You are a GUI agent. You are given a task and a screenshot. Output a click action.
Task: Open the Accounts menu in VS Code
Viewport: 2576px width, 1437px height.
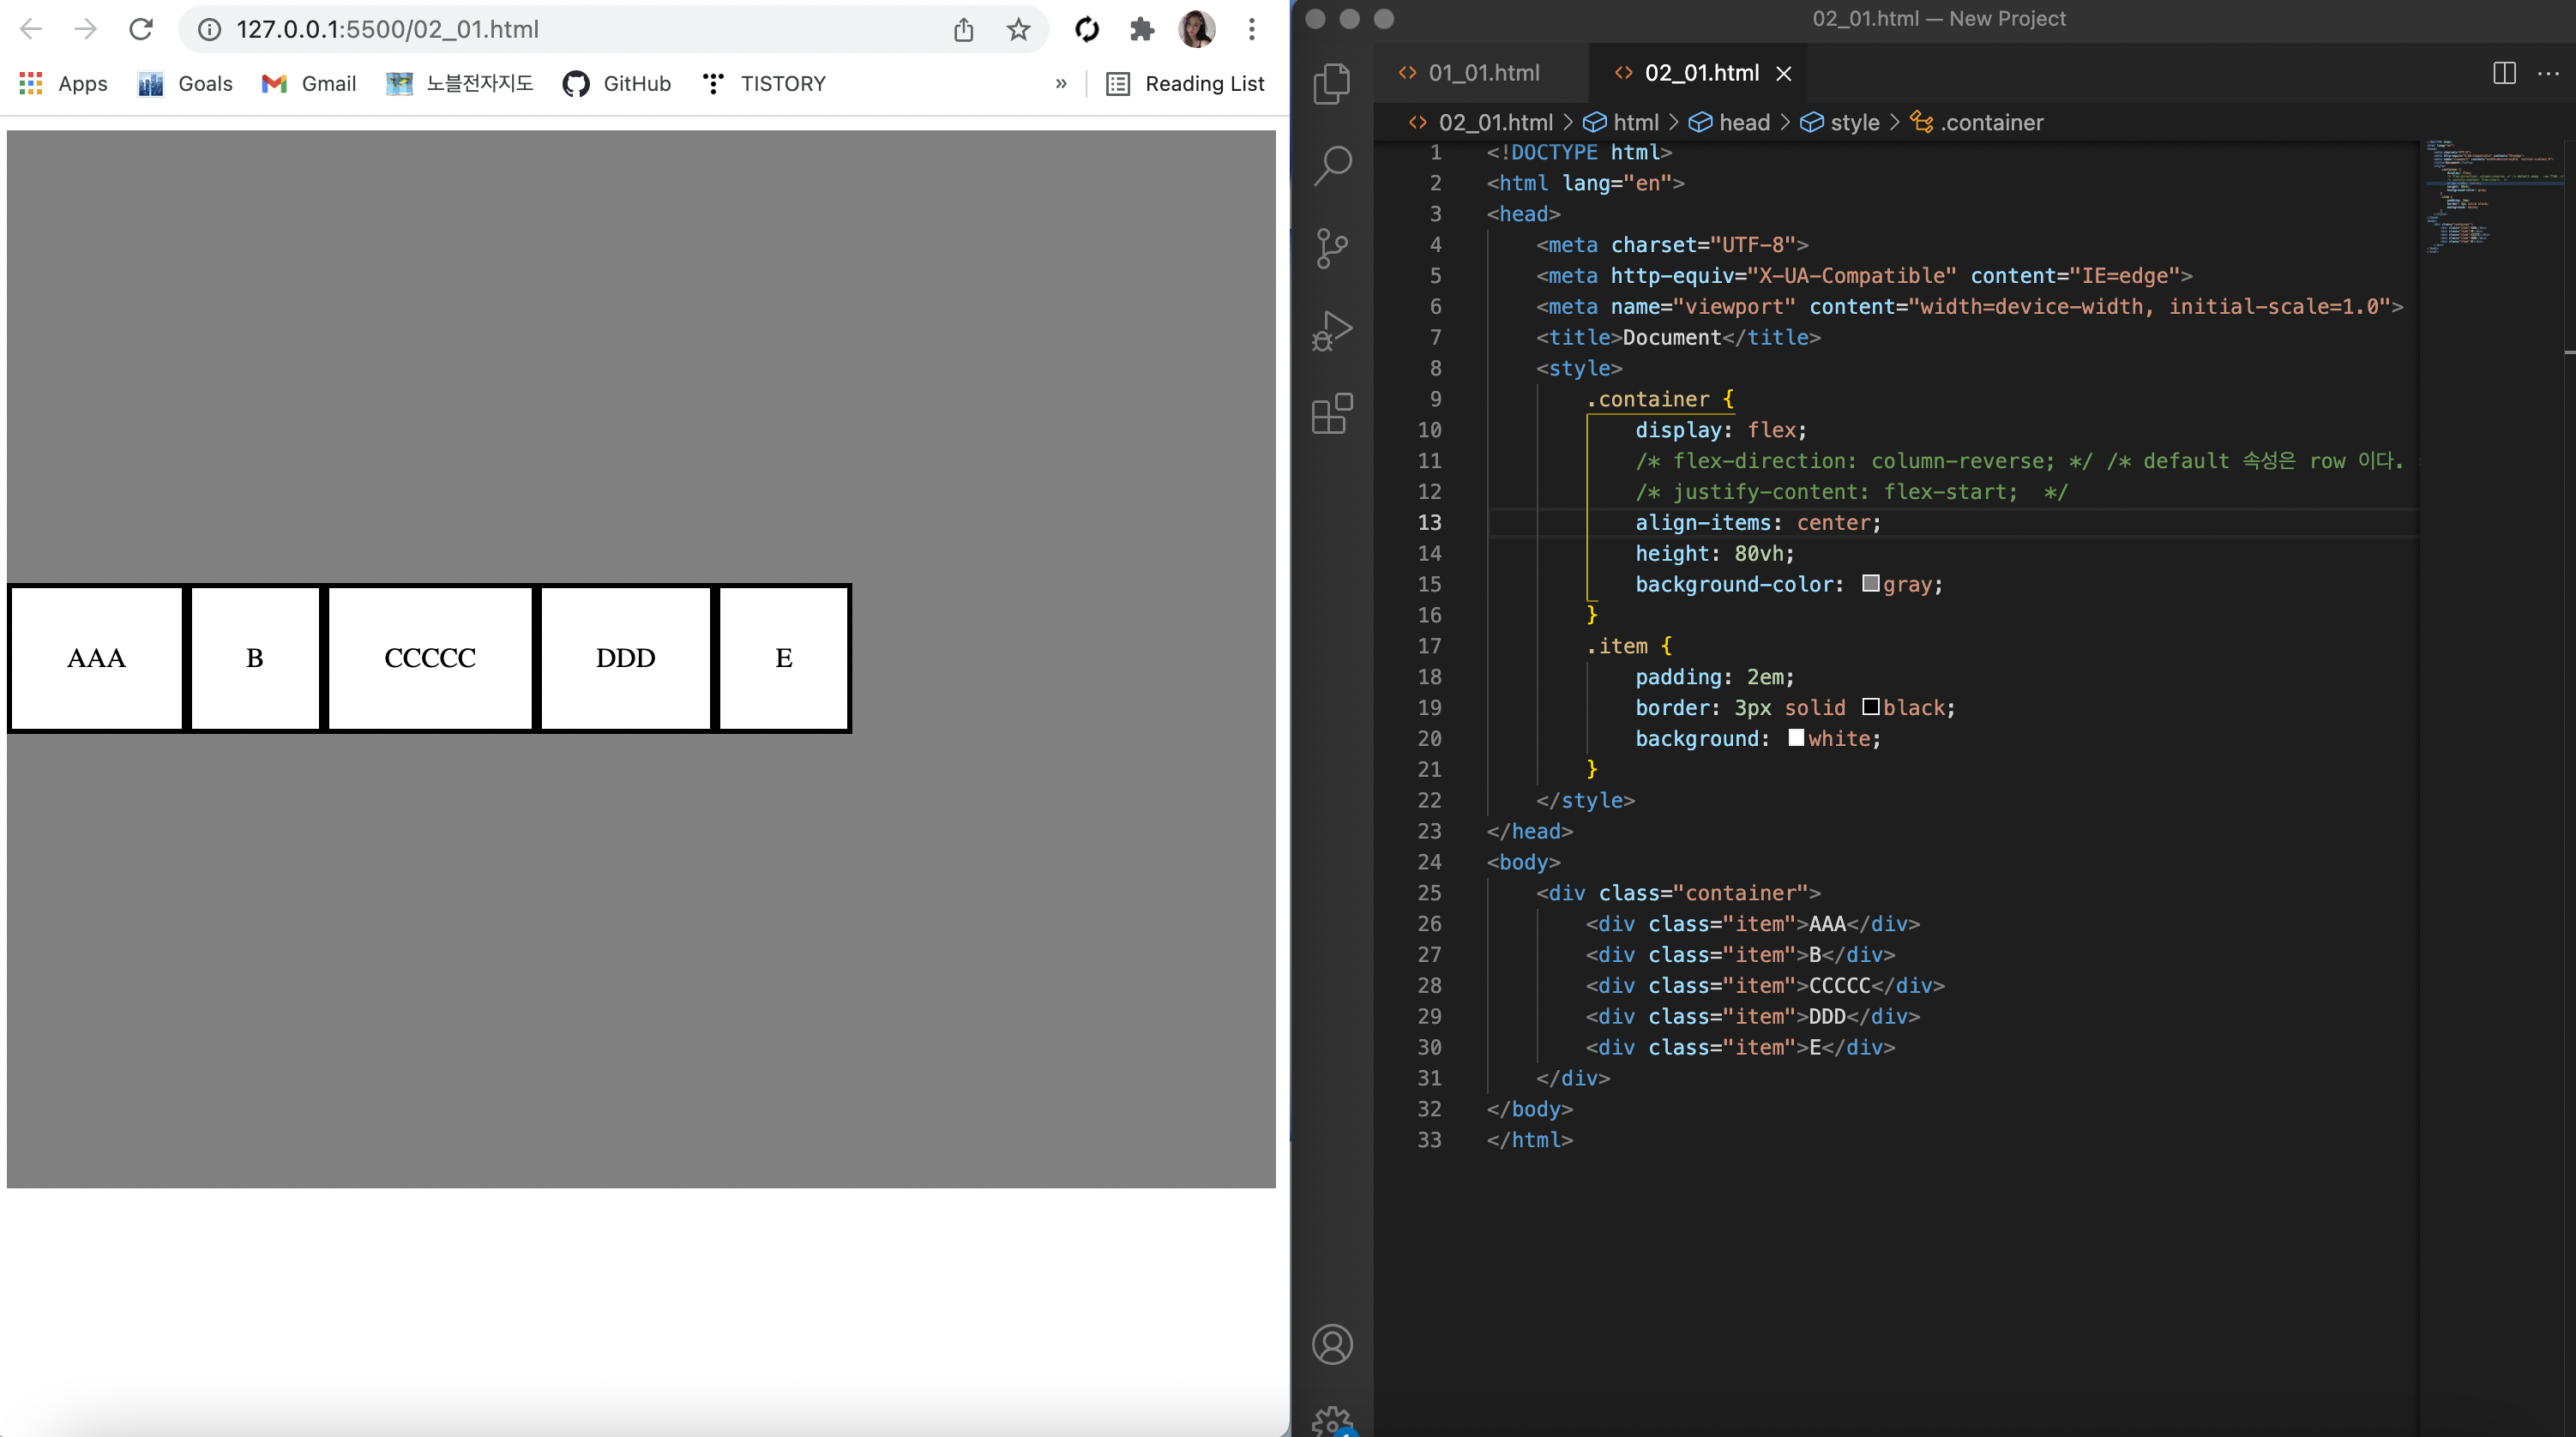(x=1332, y=1344)
